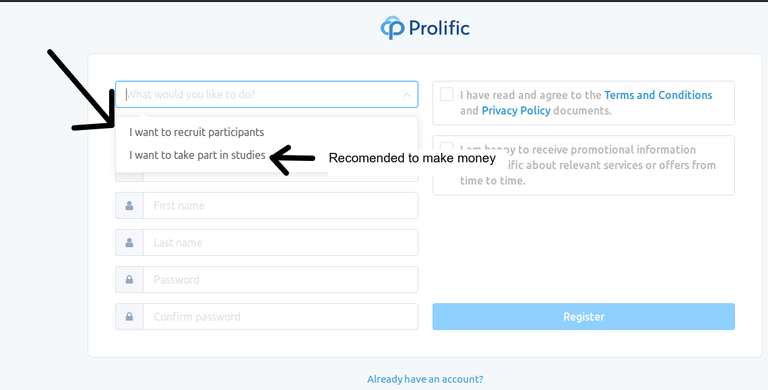Click the Prolific logo icon
Screen dimensions: 768x390
[392, 27]
